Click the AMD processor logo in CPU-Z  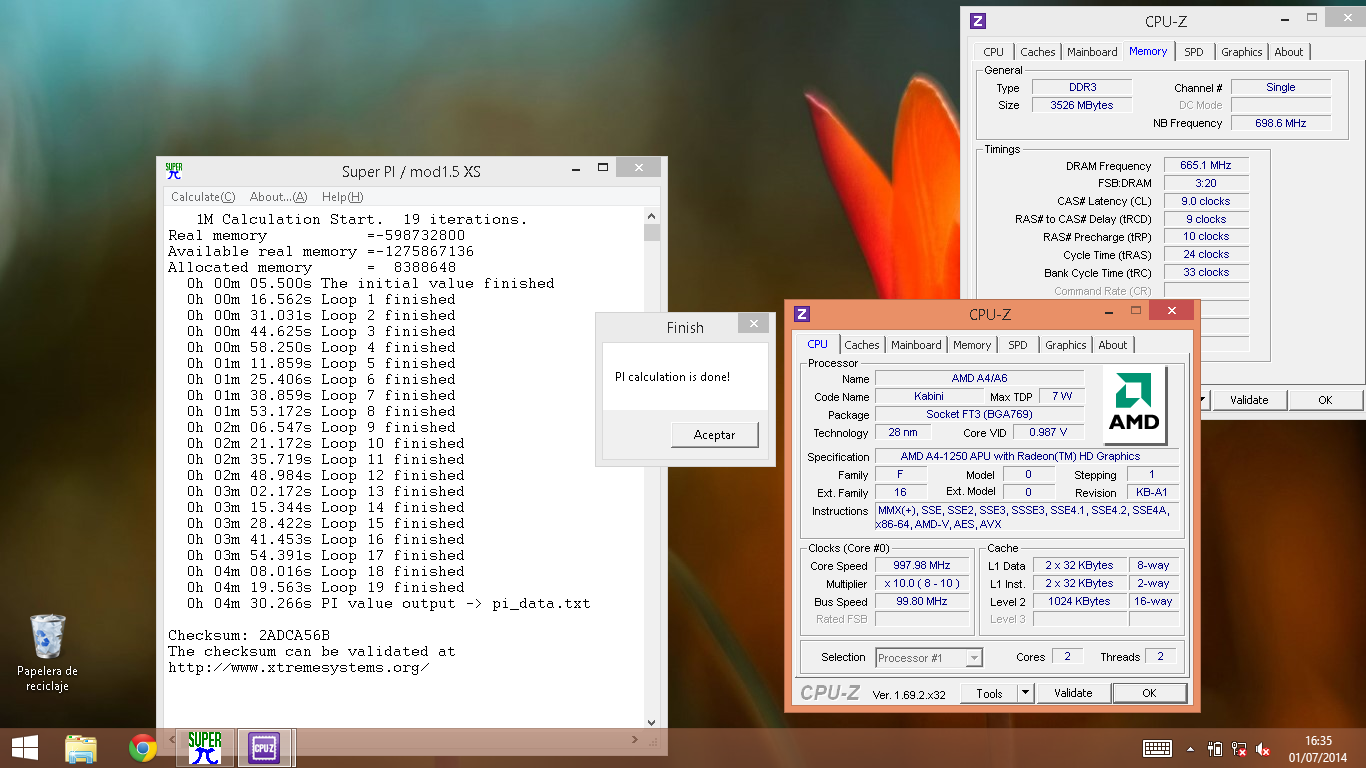[1135, 405]
